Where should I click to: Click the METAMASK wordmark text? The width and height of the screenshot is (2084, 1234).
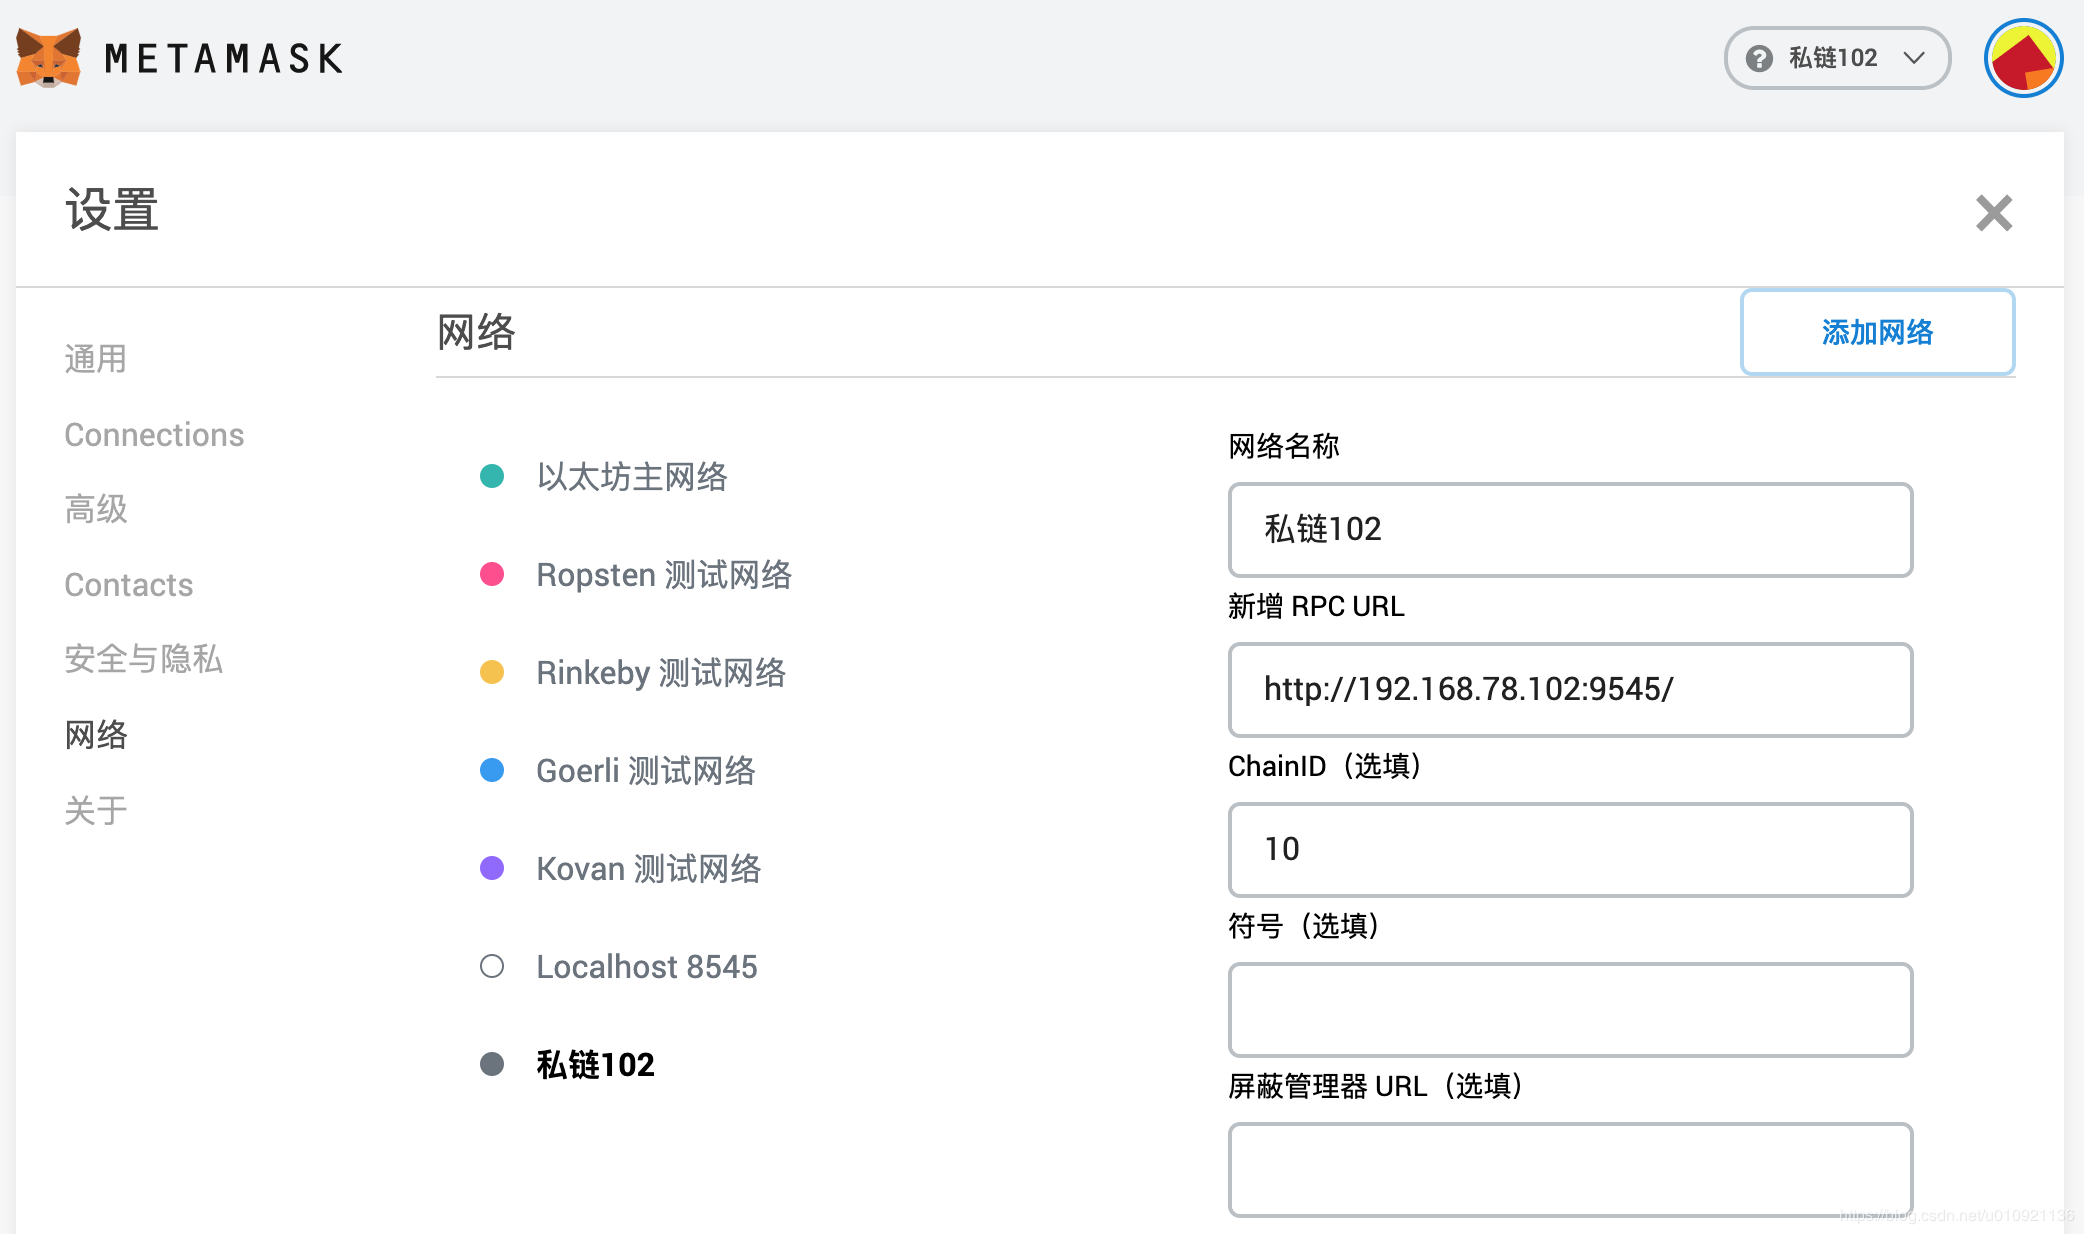[224, 59]
